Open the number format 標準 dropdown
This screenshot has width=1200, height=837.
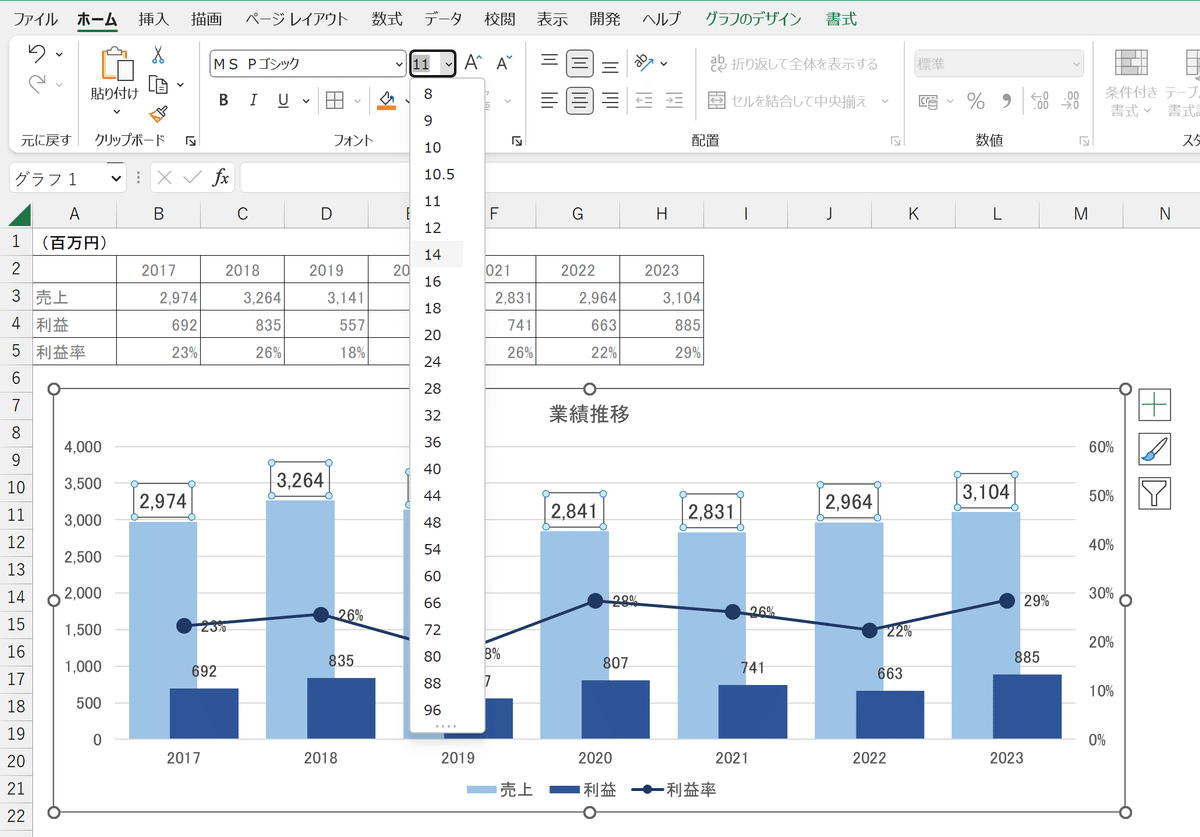[x=1077, y=64]
